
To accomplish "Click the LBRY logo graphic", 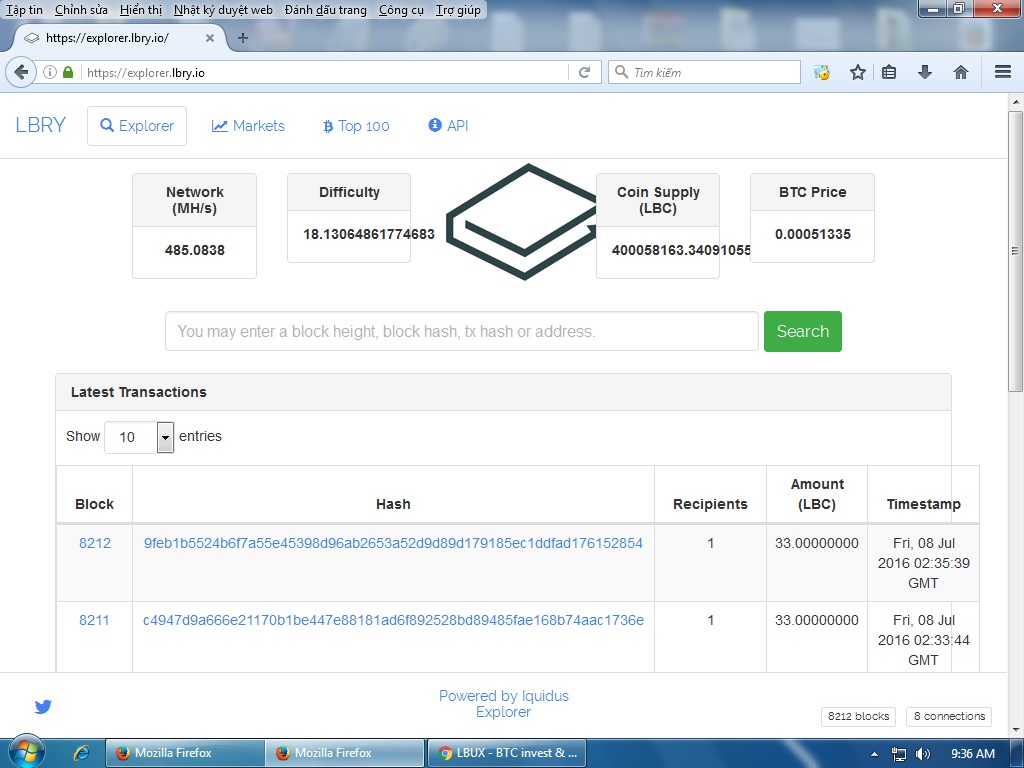I will 522,221.
